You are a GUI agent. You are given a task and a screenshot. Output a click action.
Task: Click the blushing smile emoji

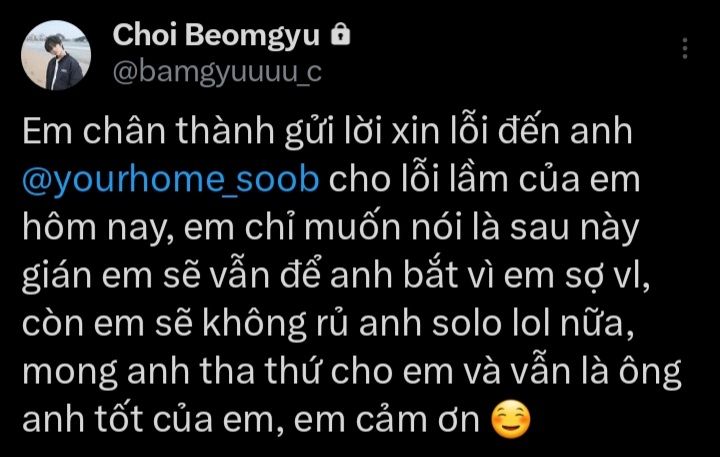[x=511, y=419]
